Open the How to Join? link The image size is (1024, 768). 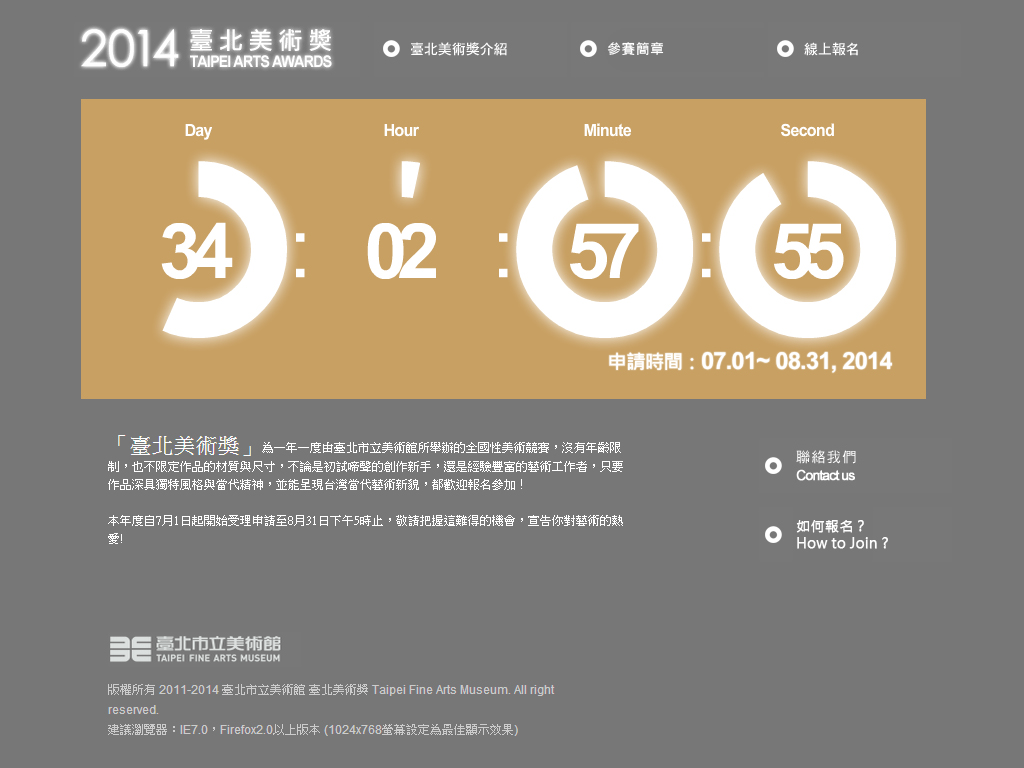[x=842, y=535]
